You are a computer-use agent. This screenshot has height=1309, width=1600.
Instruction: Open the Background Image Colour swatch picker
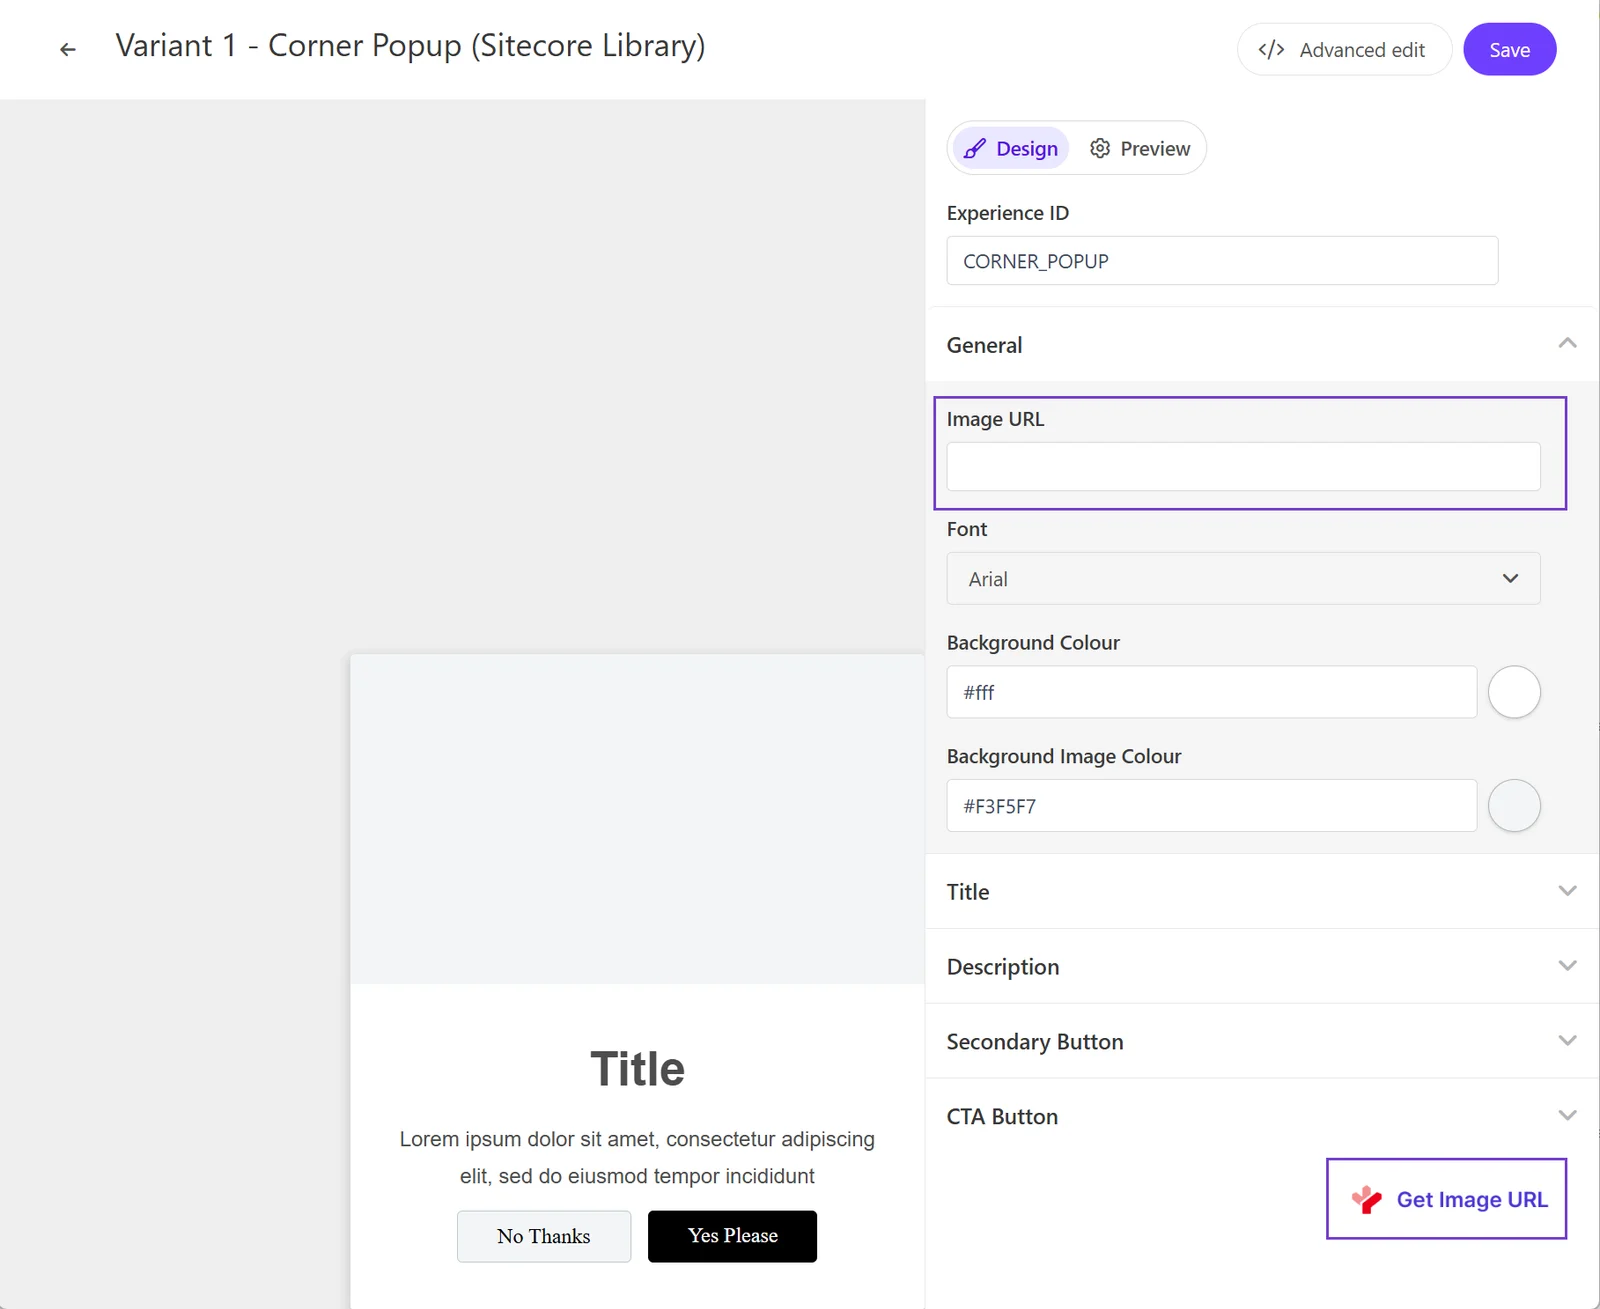1514,805
